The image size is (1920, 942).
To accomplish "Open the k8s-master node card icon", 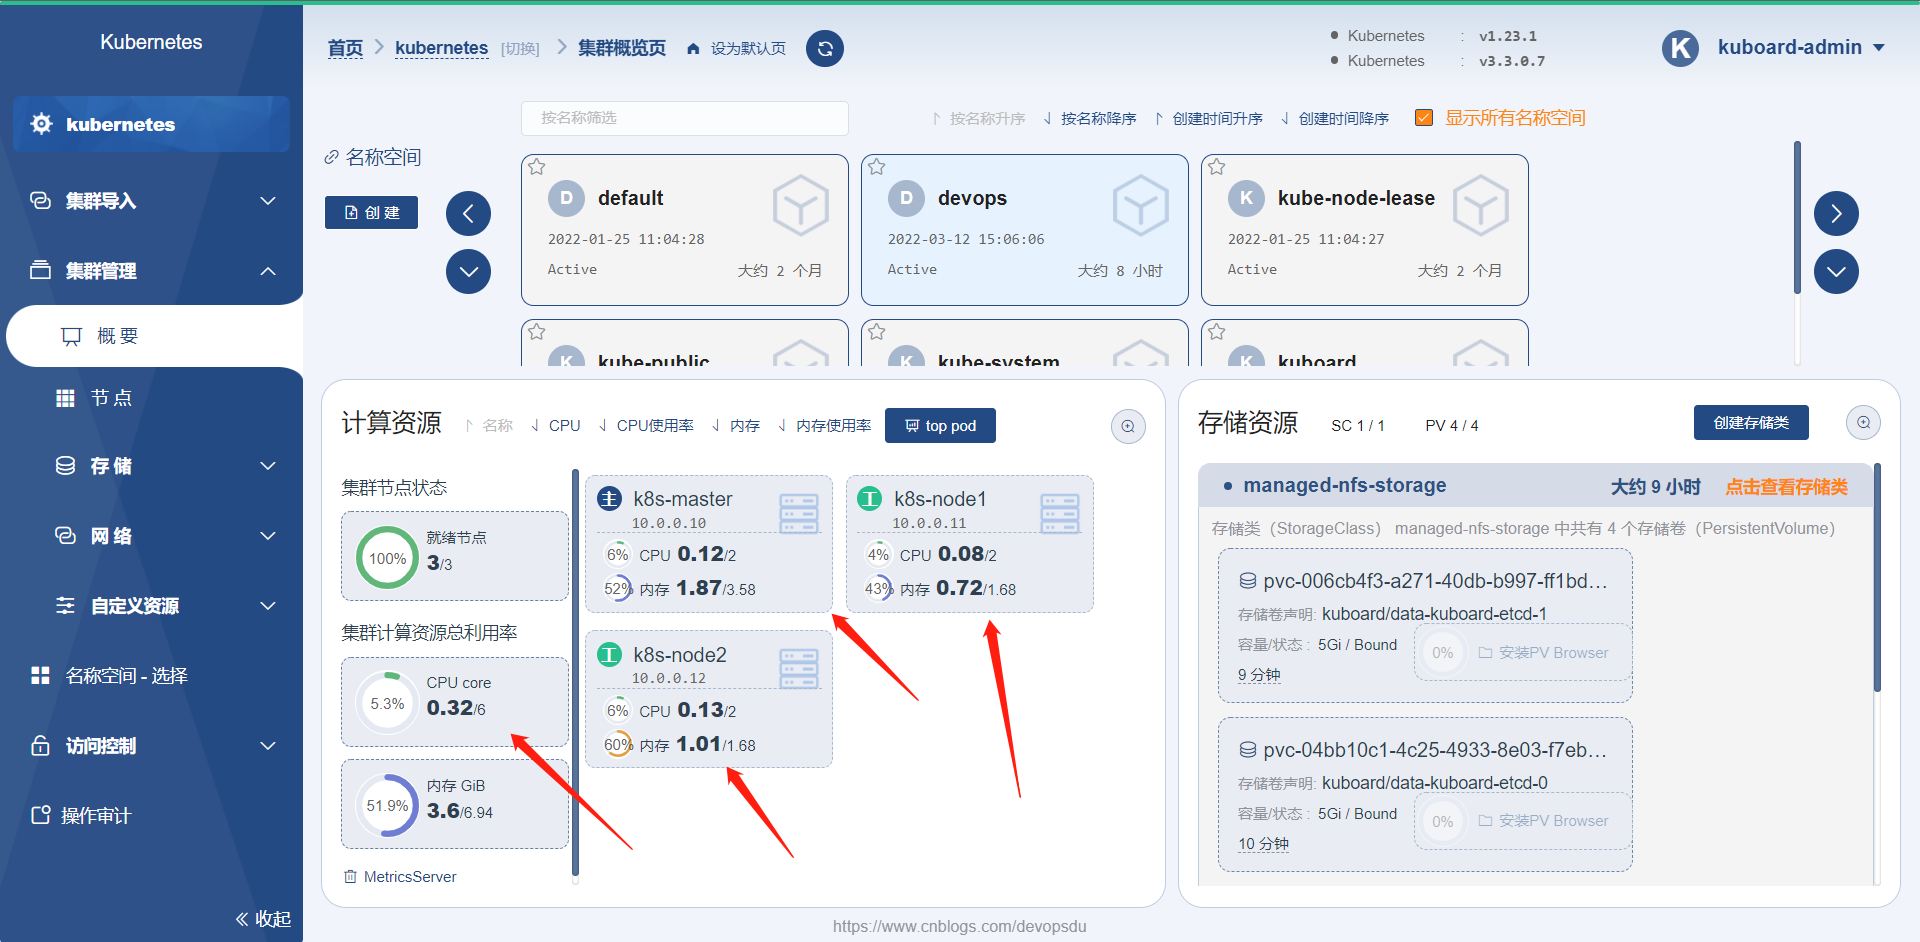I will point(799,513).
